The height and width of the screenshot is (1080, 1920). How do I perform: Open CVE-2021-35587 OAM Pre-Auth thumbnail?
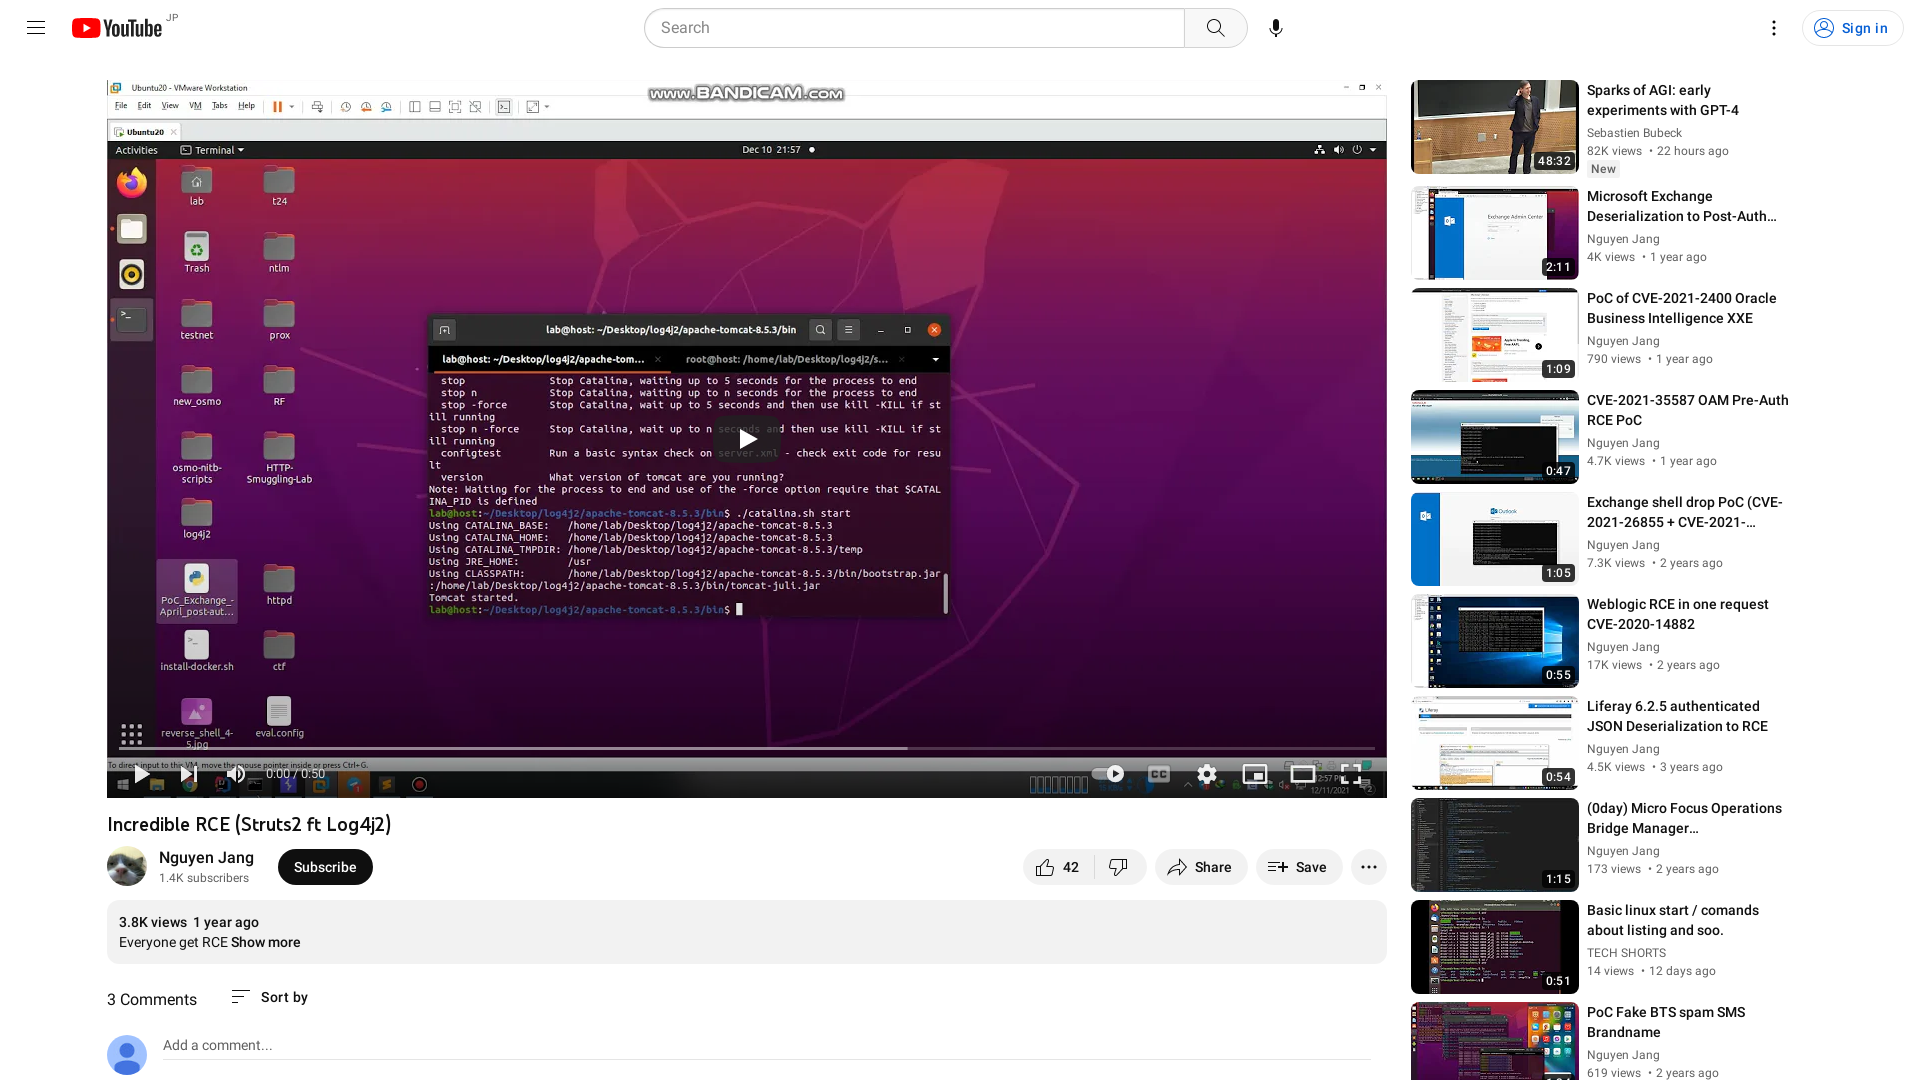point(1494,437)
